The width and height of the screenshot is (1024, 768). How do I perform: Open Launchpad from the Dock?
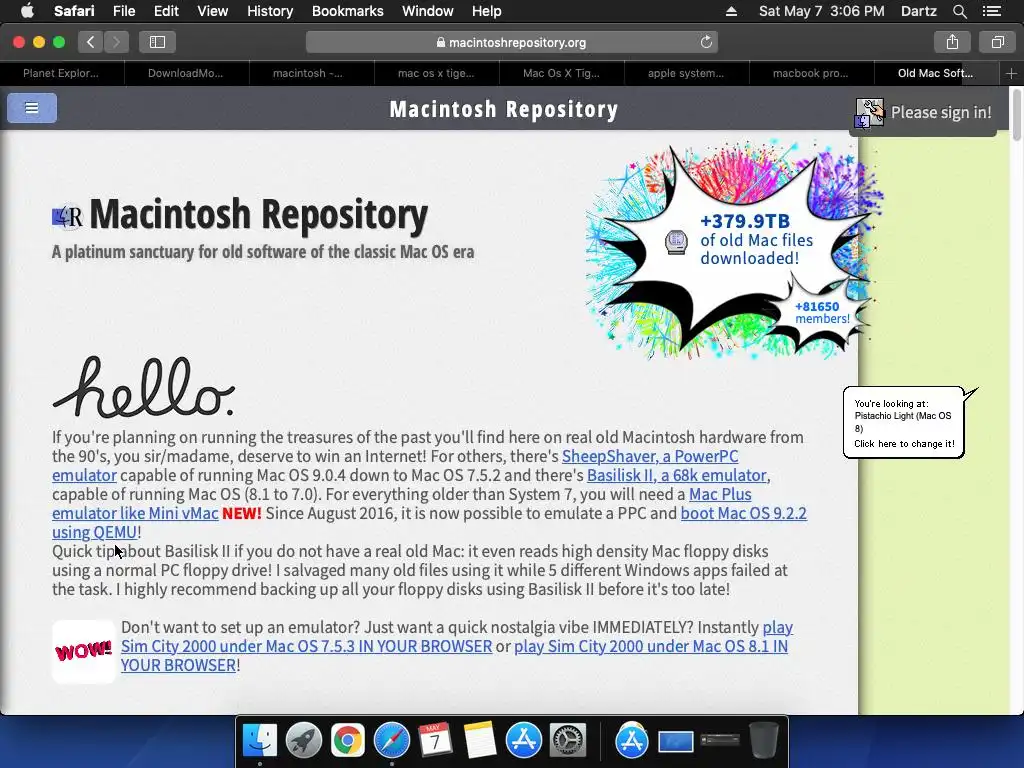[304, 741]
